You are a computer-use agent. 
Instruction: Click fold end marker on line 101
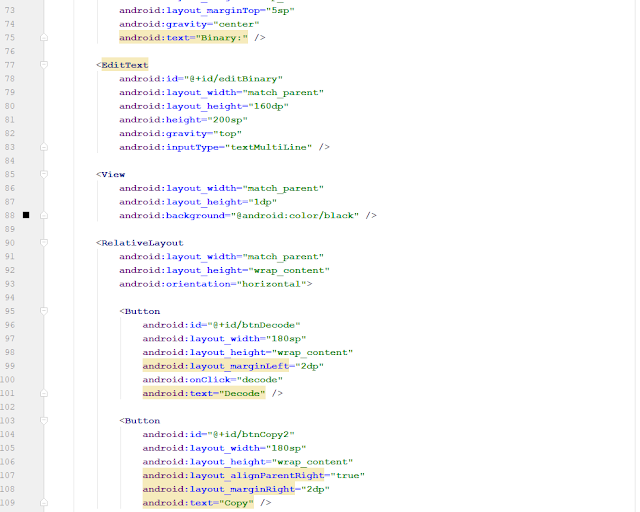(x=44, y=393)
